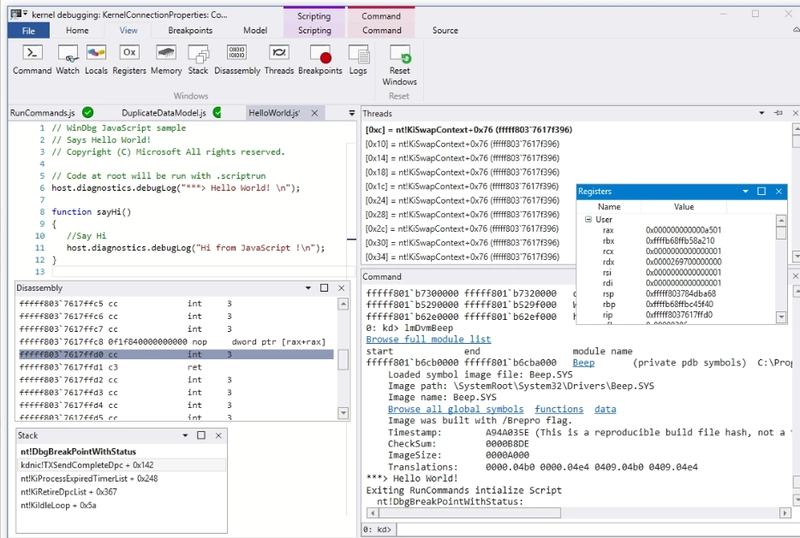800x538 pixels.
Task: Open the Breakpoints window from ribbon
Action: [320, 60]
